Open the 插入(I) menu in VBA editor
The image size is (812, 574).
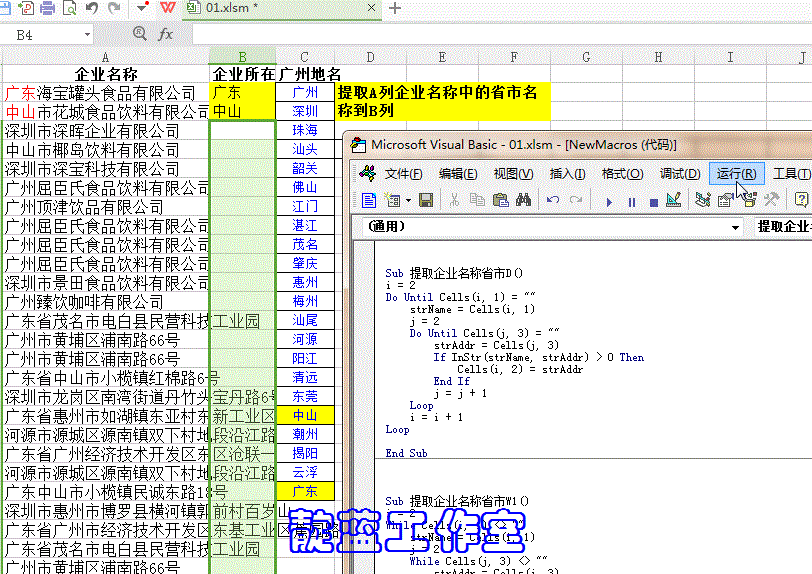click(568, 174)
